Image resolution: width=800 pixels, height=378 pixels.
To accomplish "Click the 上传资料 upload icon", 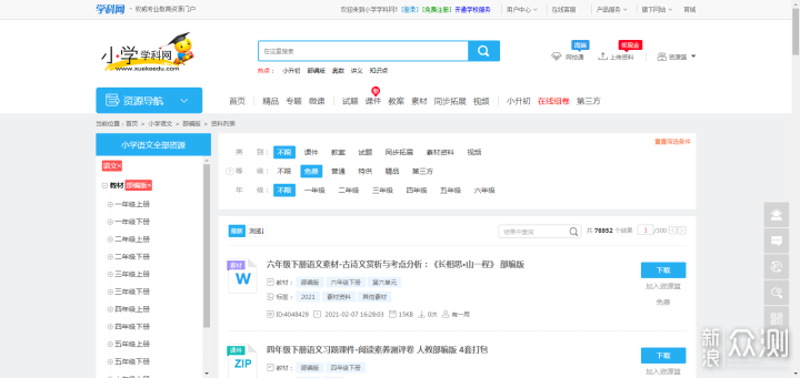I will 603,56.
